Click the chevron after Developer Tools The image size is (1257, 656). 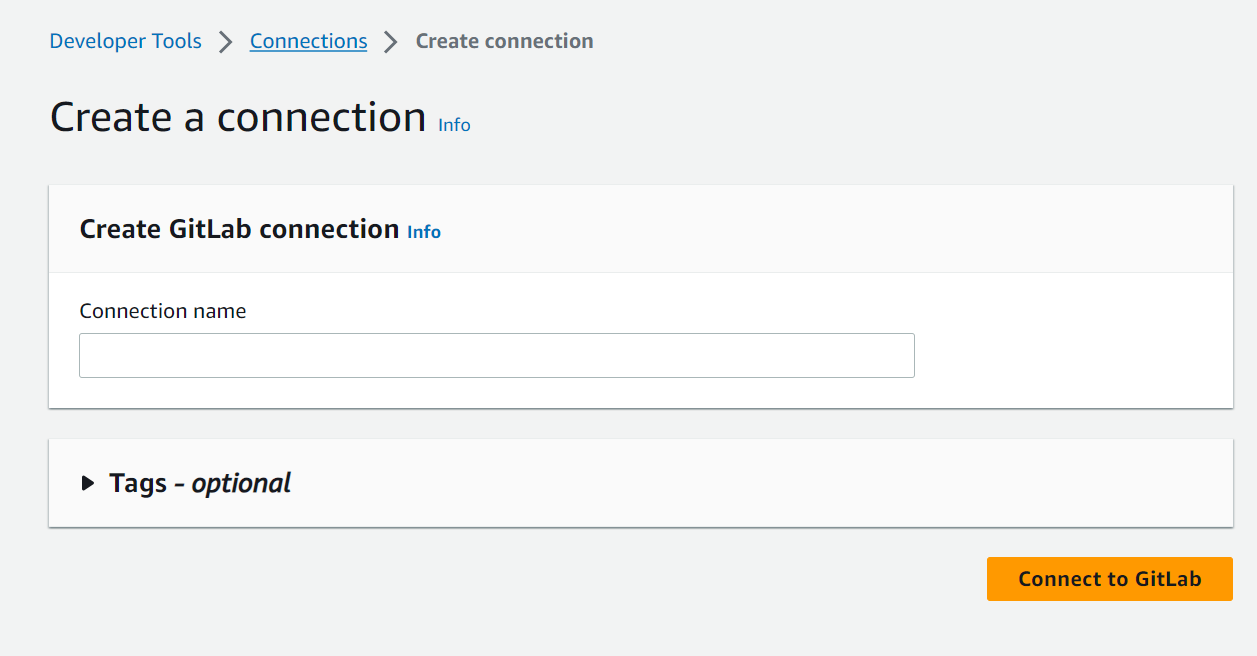click(226, 41)
